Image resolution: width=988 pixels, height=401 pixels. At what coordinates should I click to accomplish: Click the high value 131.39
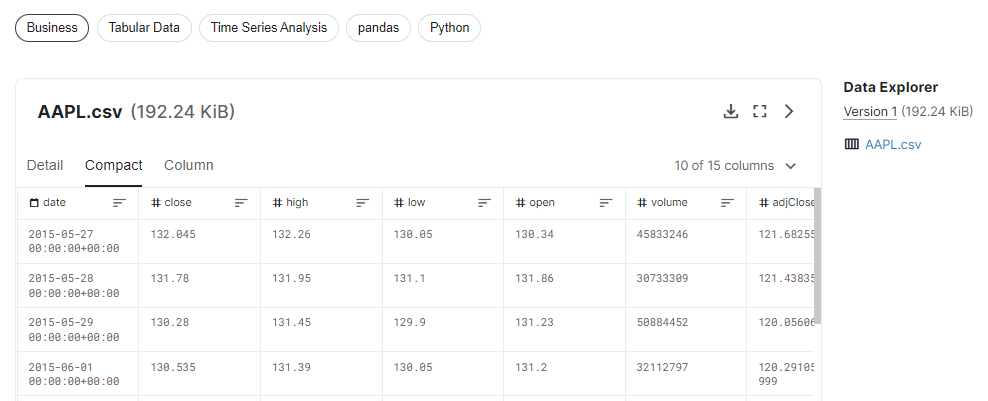pyautogui.click(x=291, y=367)
